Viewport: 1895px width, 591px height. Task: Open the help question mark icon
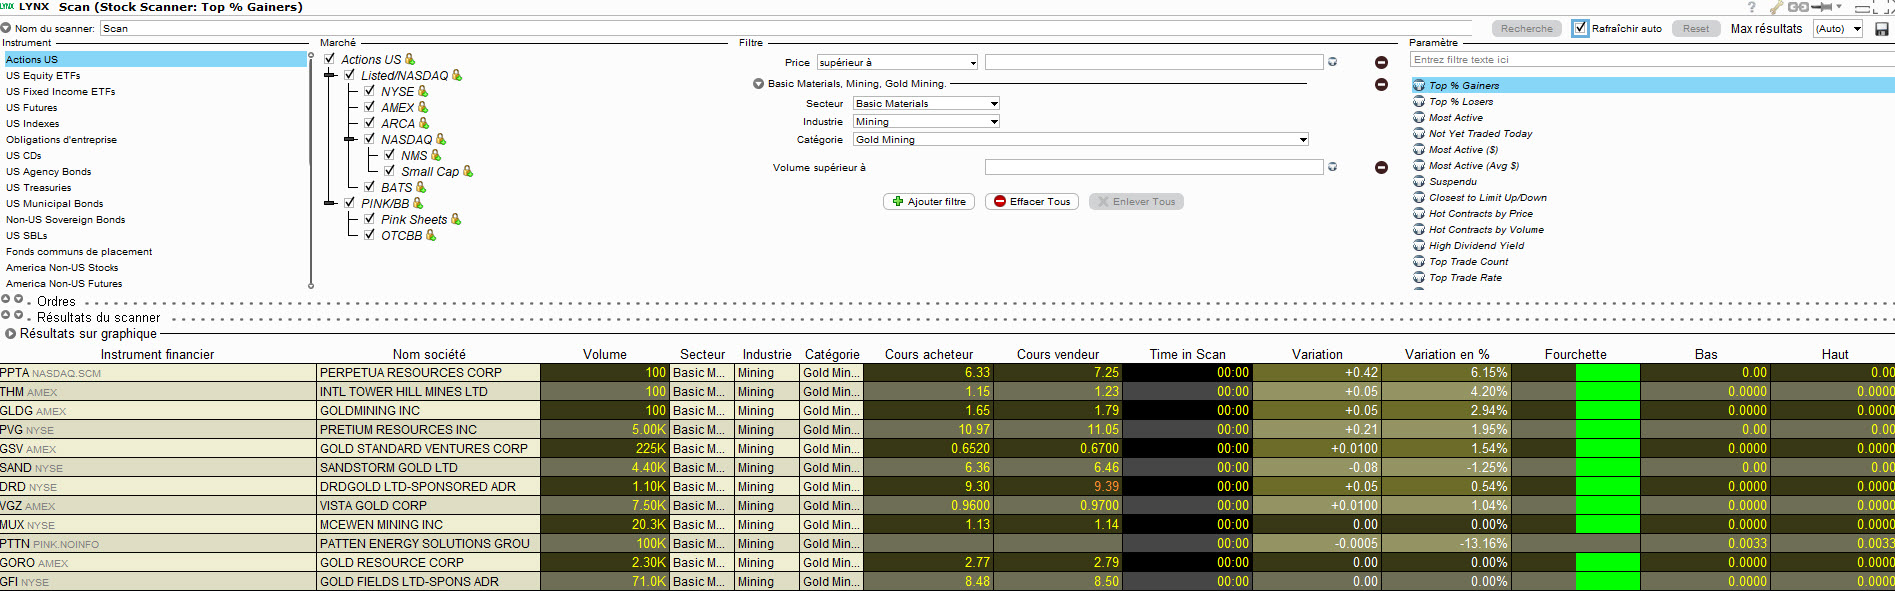click(1751, 7)
